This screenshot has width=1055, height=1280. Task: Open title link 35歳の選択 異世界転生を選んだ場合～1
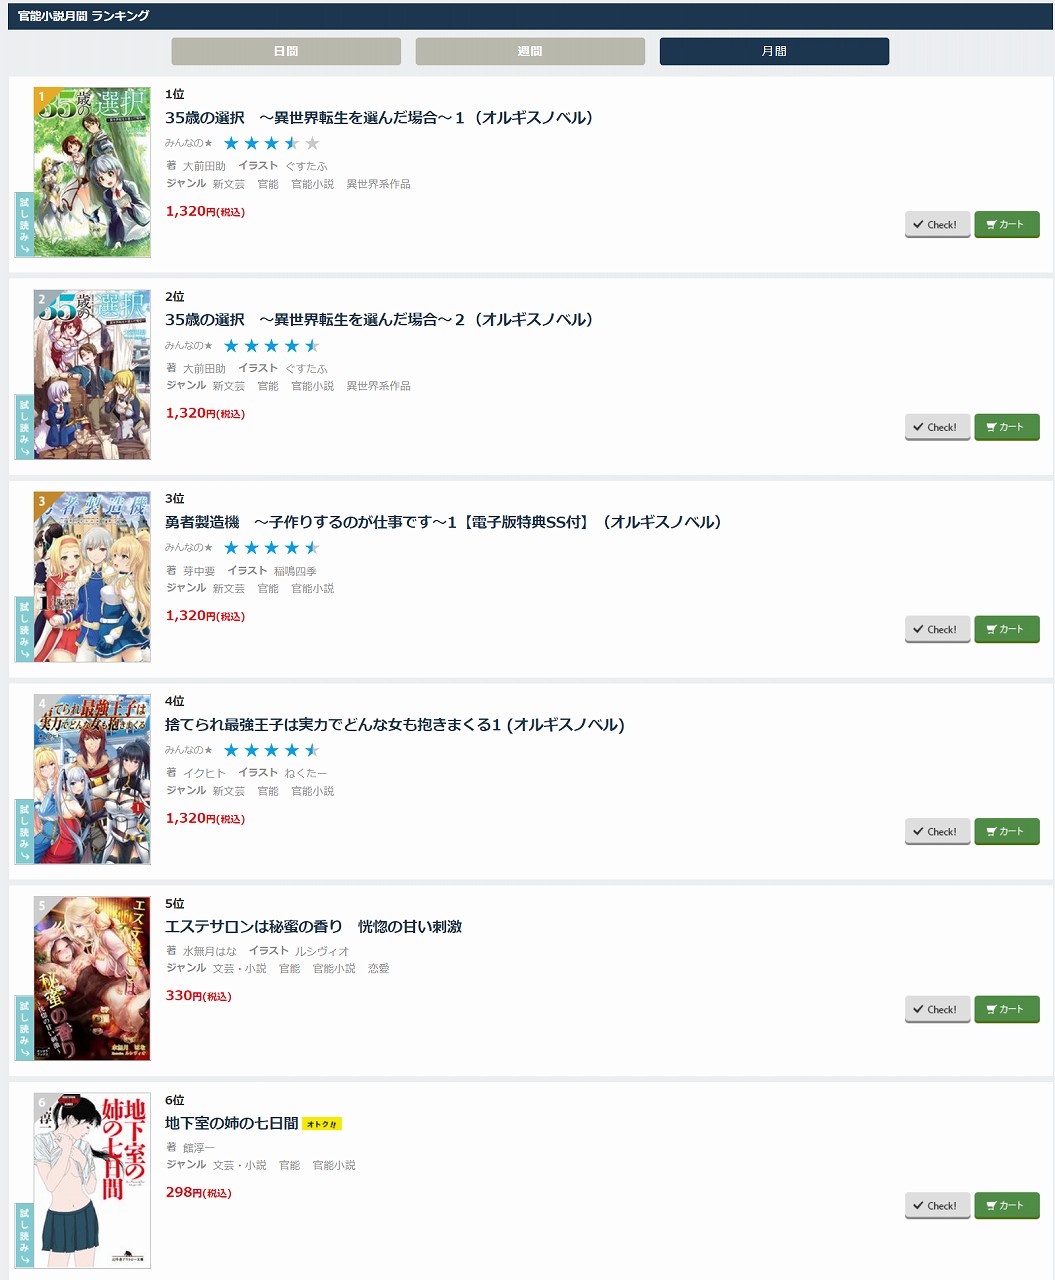380,118
